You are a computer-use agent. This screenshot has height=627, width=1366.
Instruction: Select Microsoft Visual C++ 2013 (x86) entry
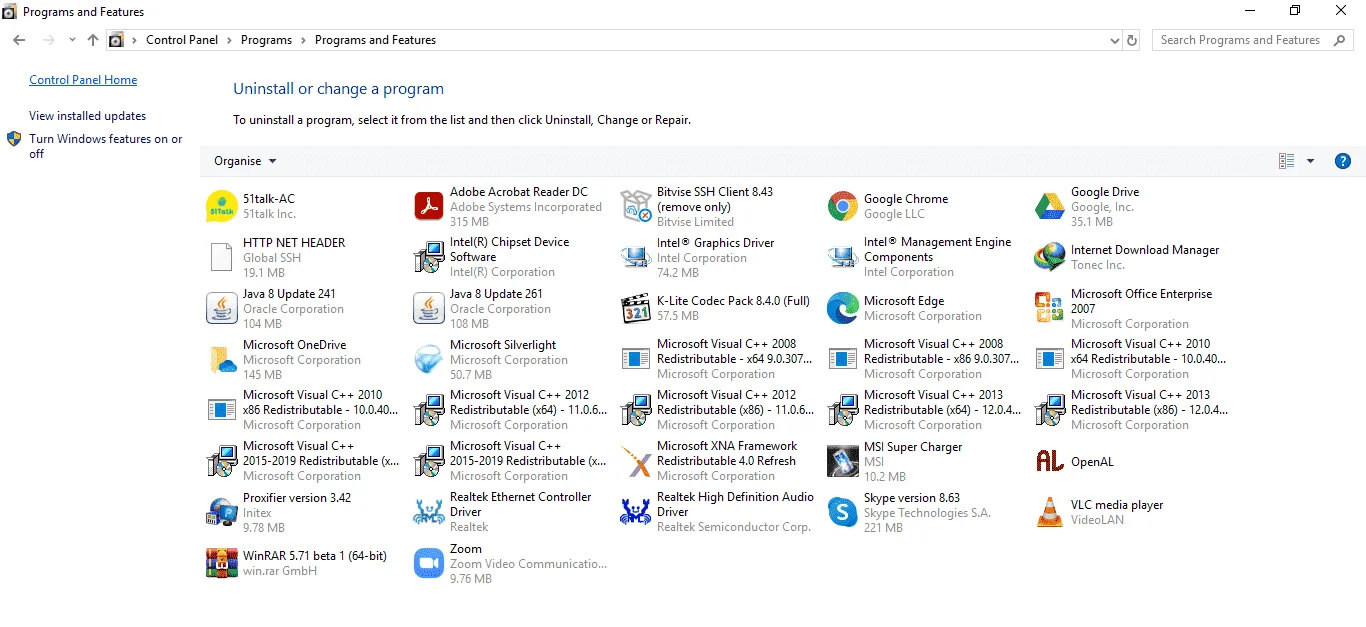click(1131, 410)
